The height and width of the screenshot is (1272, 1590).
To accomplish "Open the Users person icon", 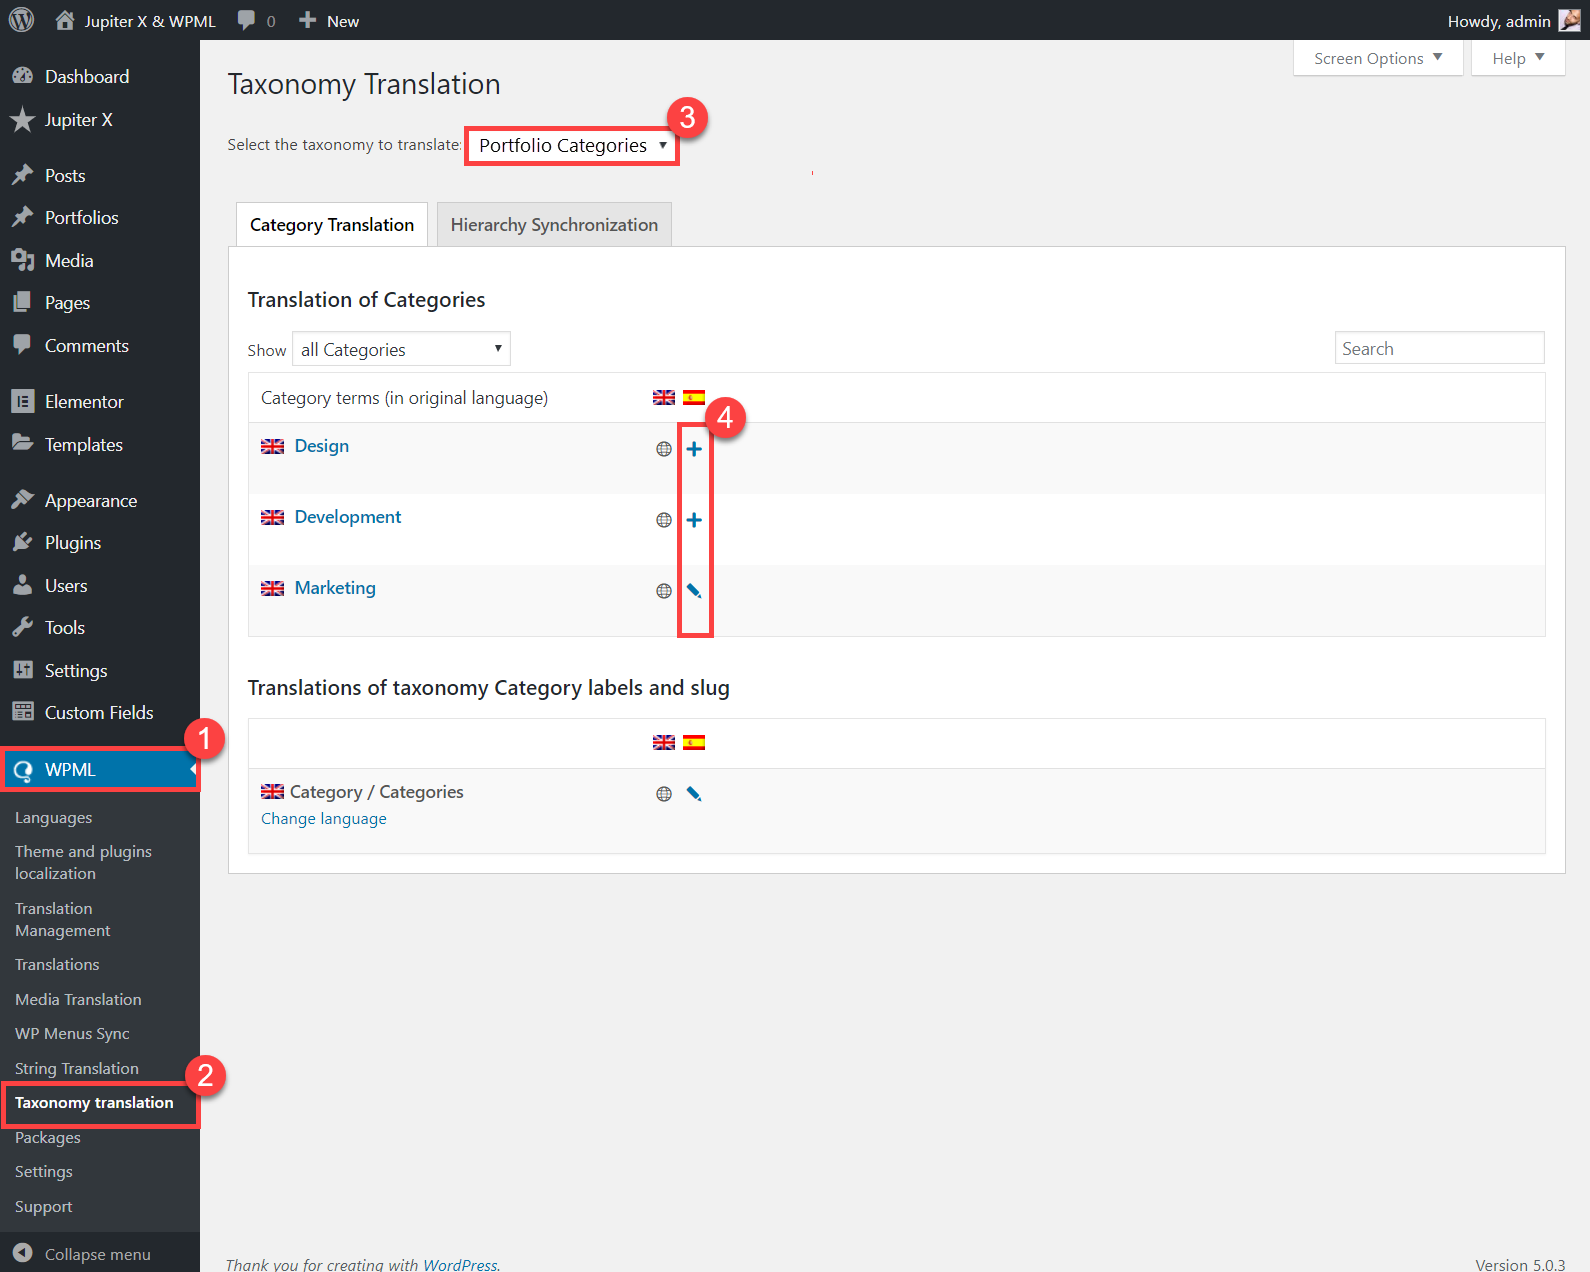I will 22,585.
